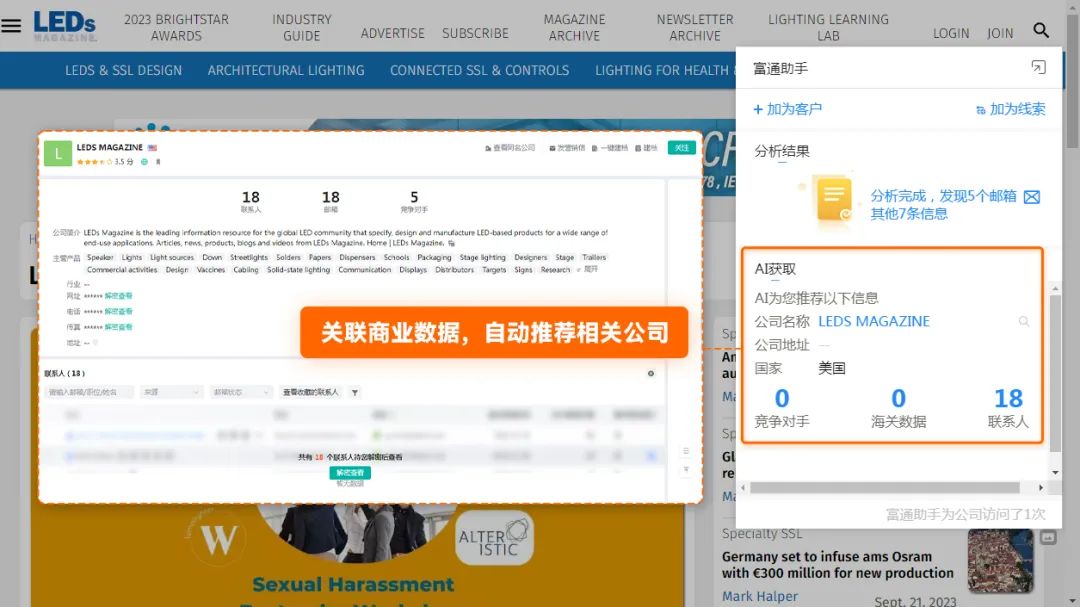Open Industry Guide menu item
Screen dimensions: 1080x607
[302, 28]
